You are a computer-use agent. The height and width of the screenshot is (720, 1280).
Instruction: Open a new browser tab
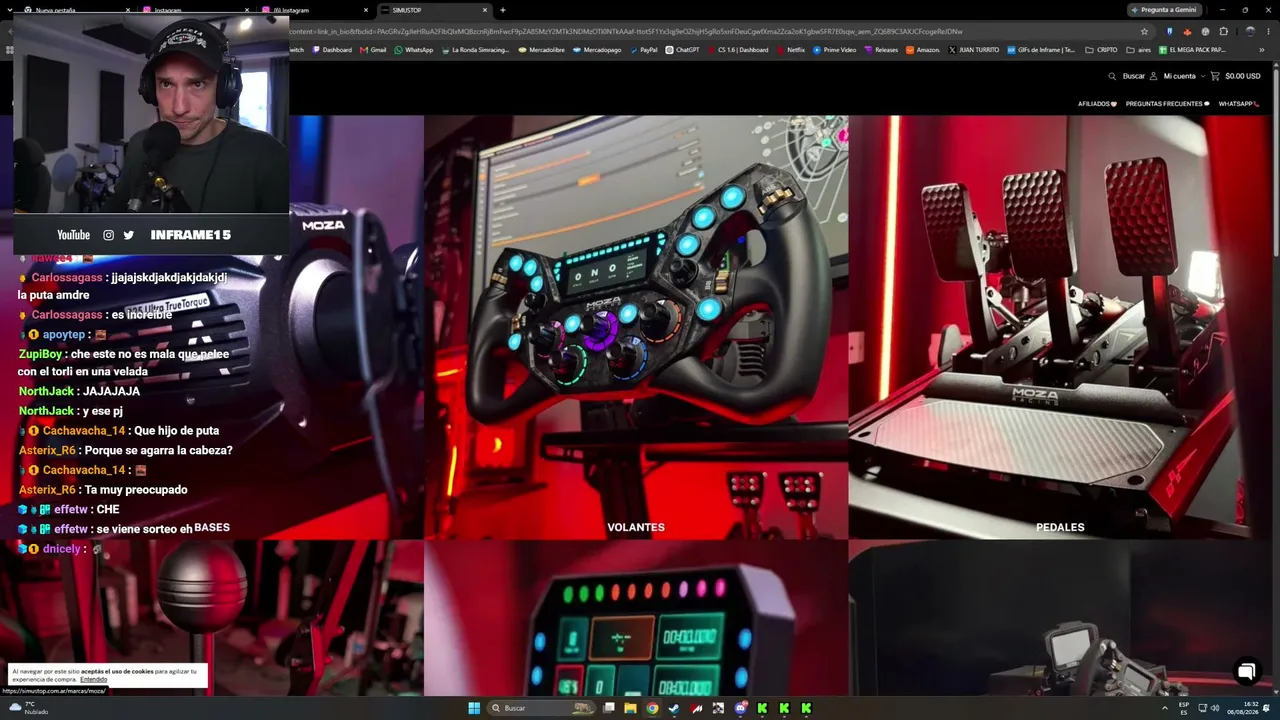tap(502, 10)
